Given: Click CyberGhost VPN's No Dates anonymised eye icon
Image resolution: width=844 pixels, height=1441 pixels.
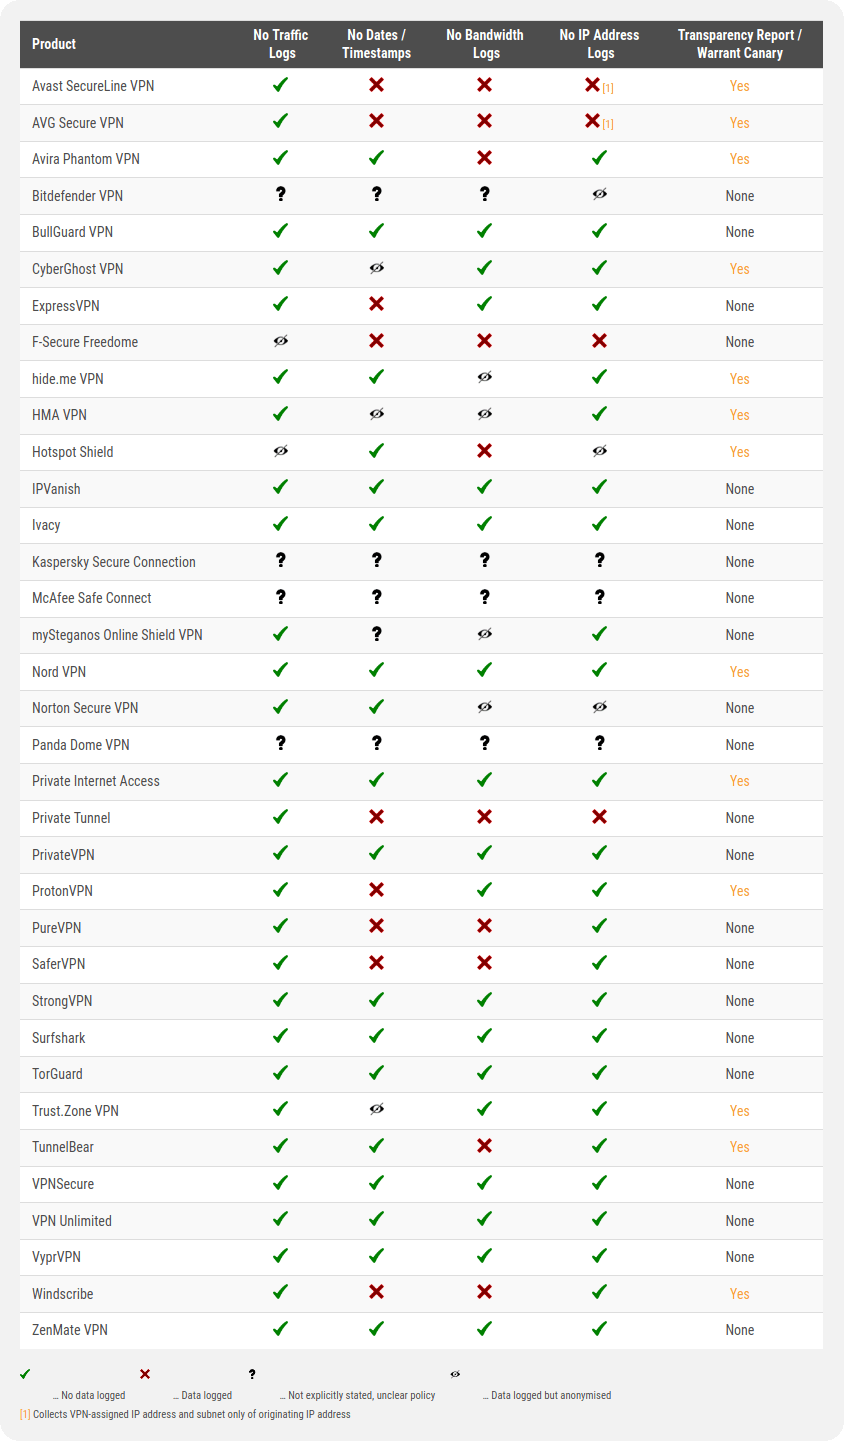Looking at the screenshot, I should (x=376, y=268).
